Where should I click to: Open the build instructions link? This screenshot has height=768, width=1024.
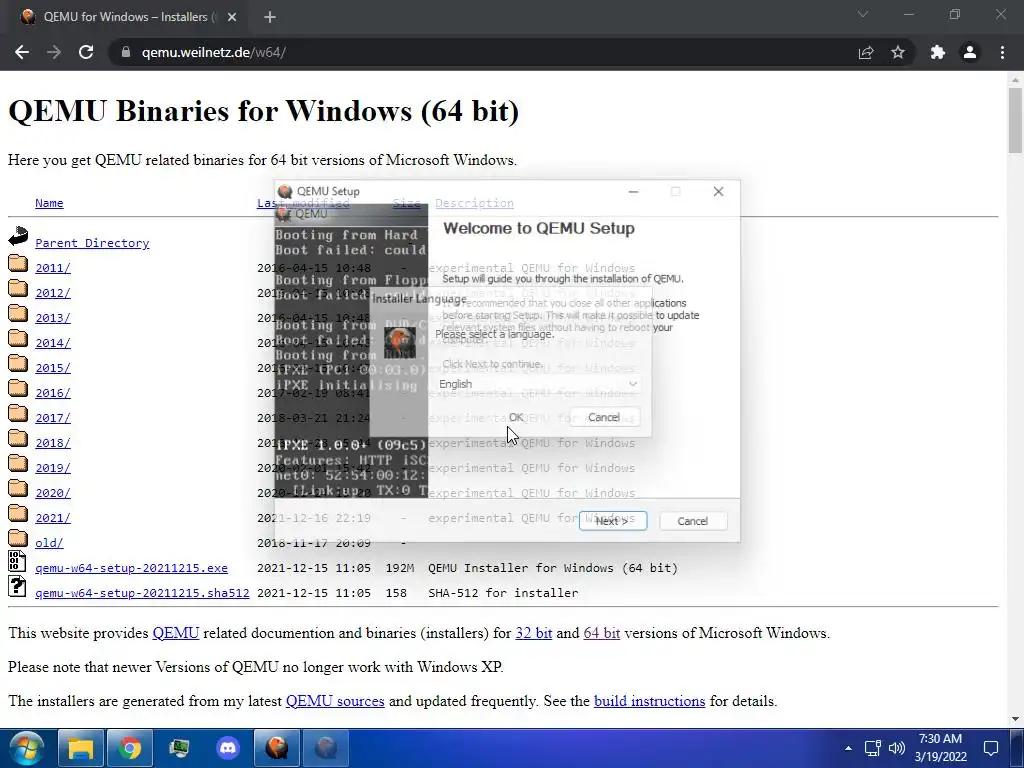[x=649, y=701]
